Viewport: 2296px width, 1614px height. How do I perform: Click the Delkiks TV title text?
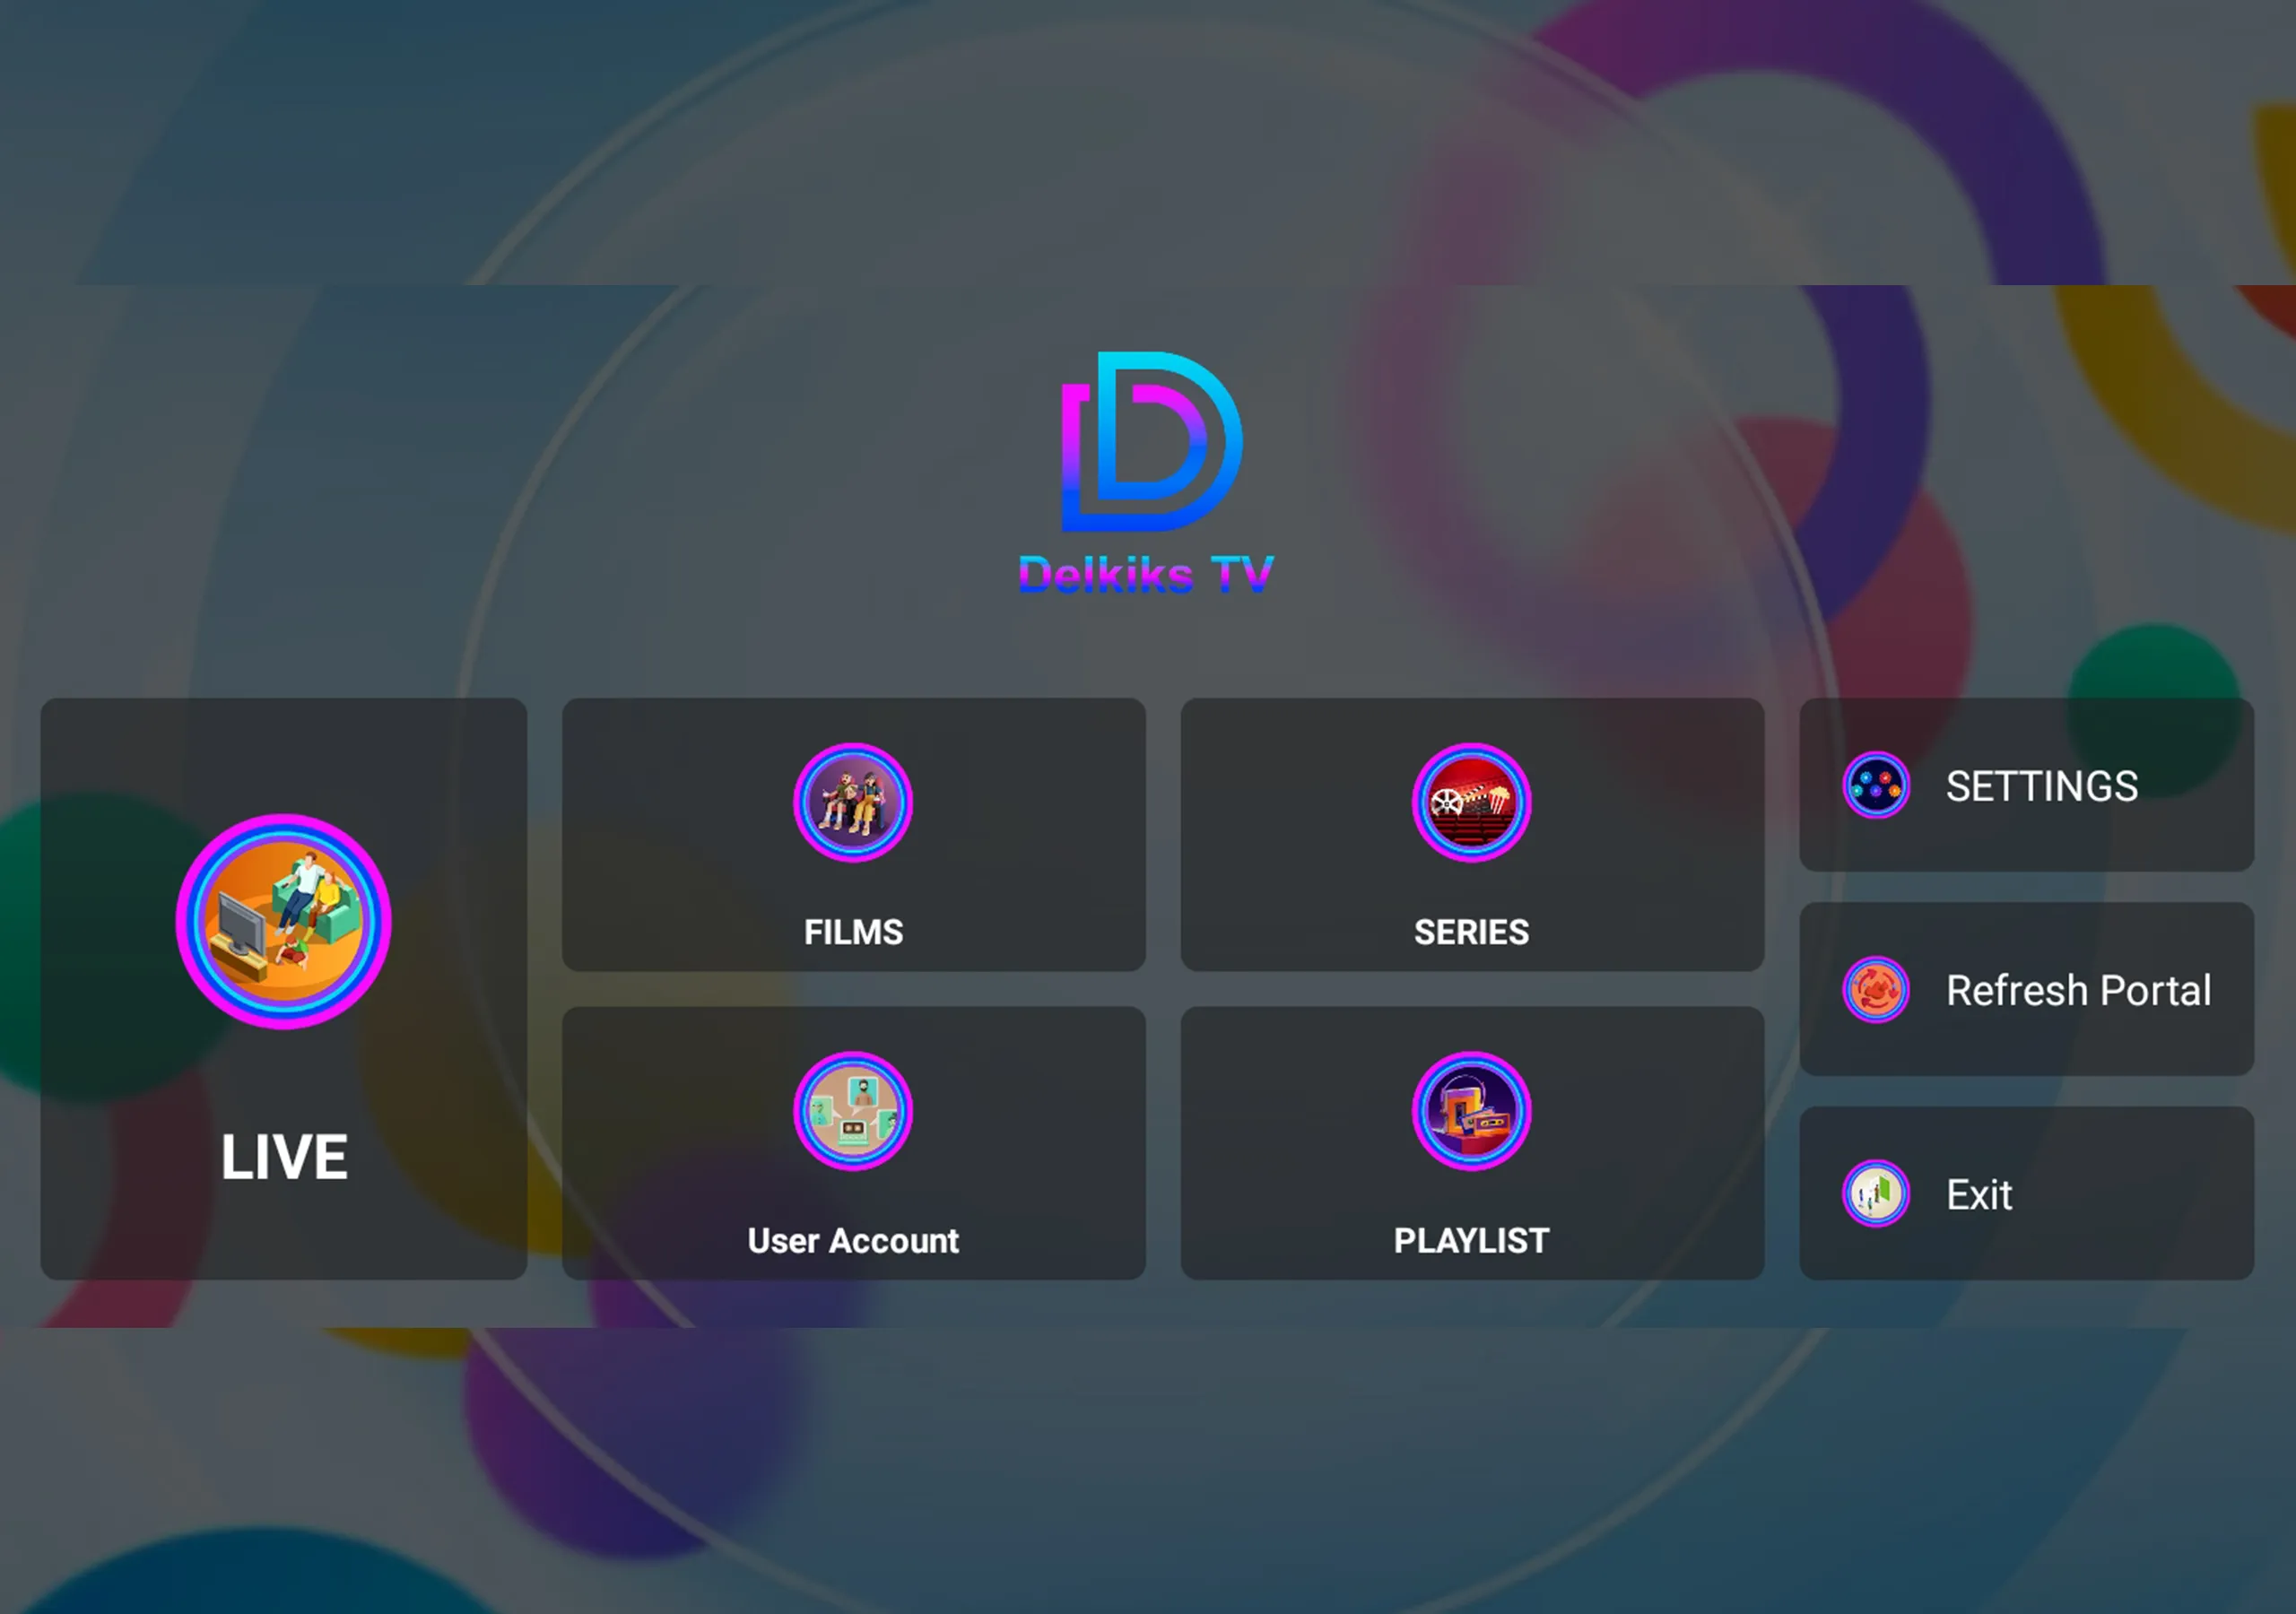click(1146, 575)
